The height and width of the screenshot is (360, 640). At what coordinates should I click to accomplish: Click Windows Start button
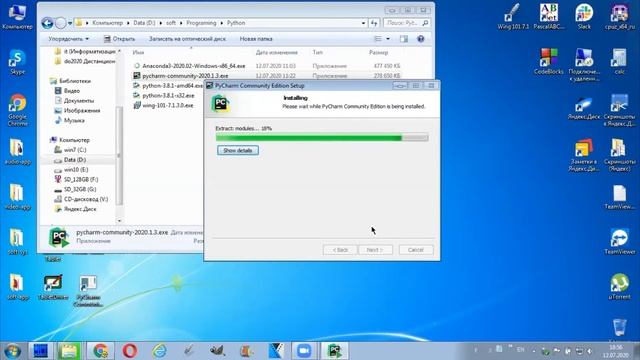tap(12, 351)
